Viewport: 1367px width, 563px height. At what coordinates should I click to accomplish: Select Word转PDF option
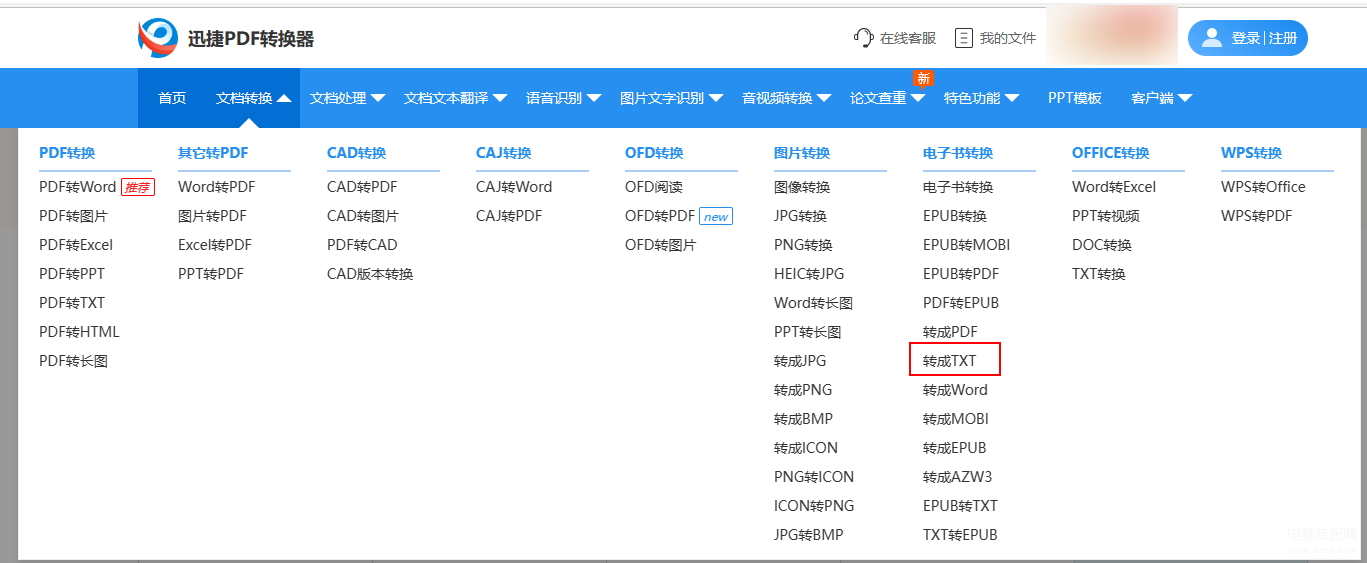(x=217, y=187)
